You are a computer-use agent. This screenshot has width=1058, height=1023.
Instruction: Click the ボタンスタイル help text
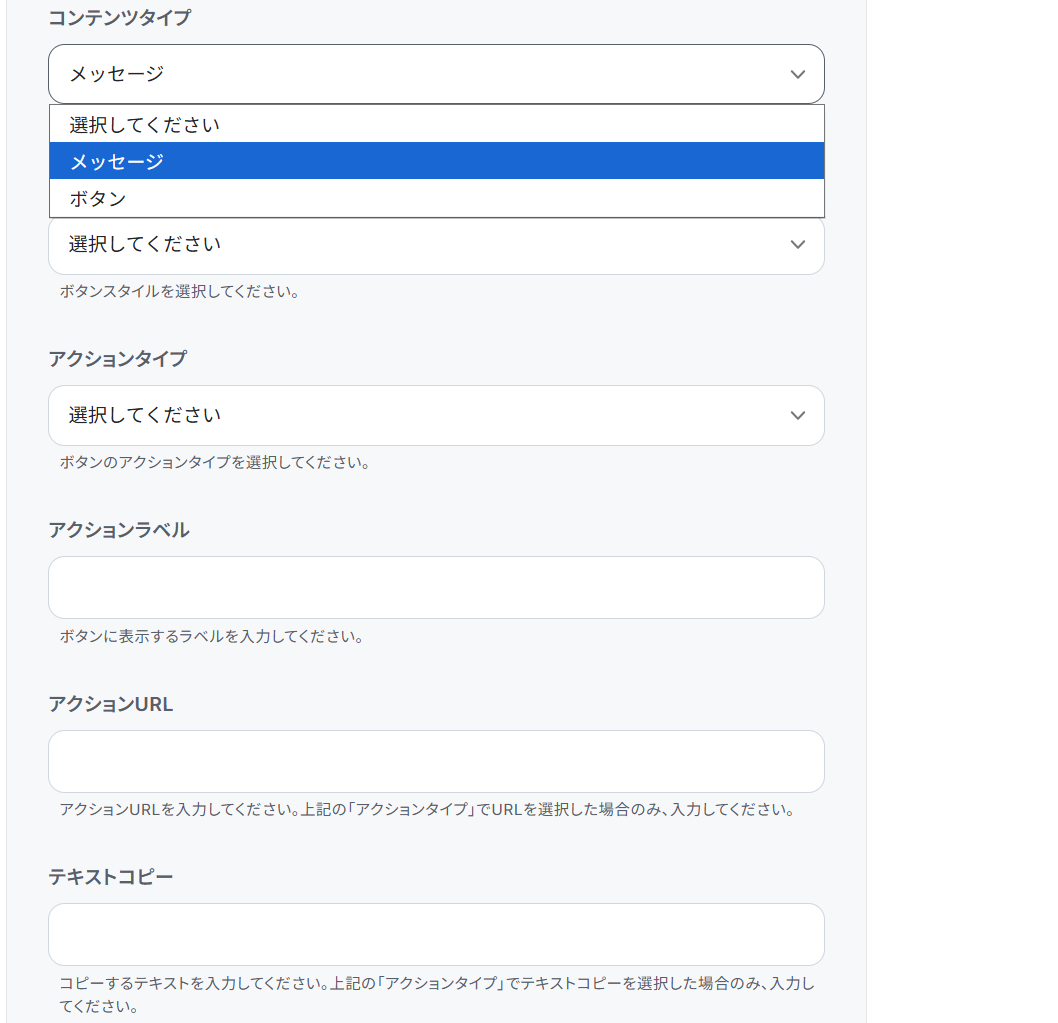(179, 292)
